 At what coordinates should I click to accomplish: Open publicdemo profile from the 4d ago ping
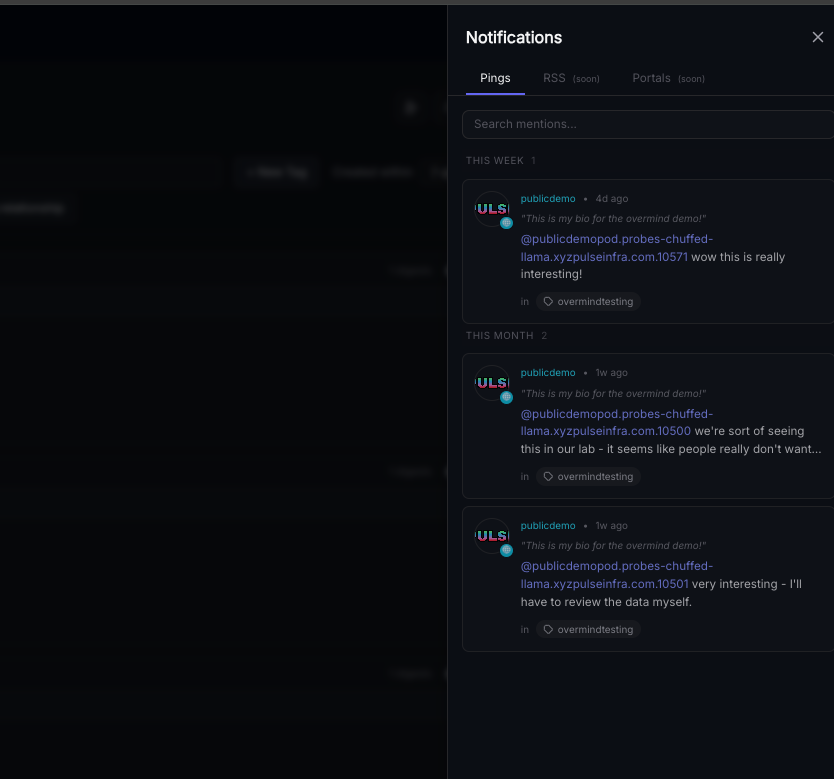(x=548, y=198)
